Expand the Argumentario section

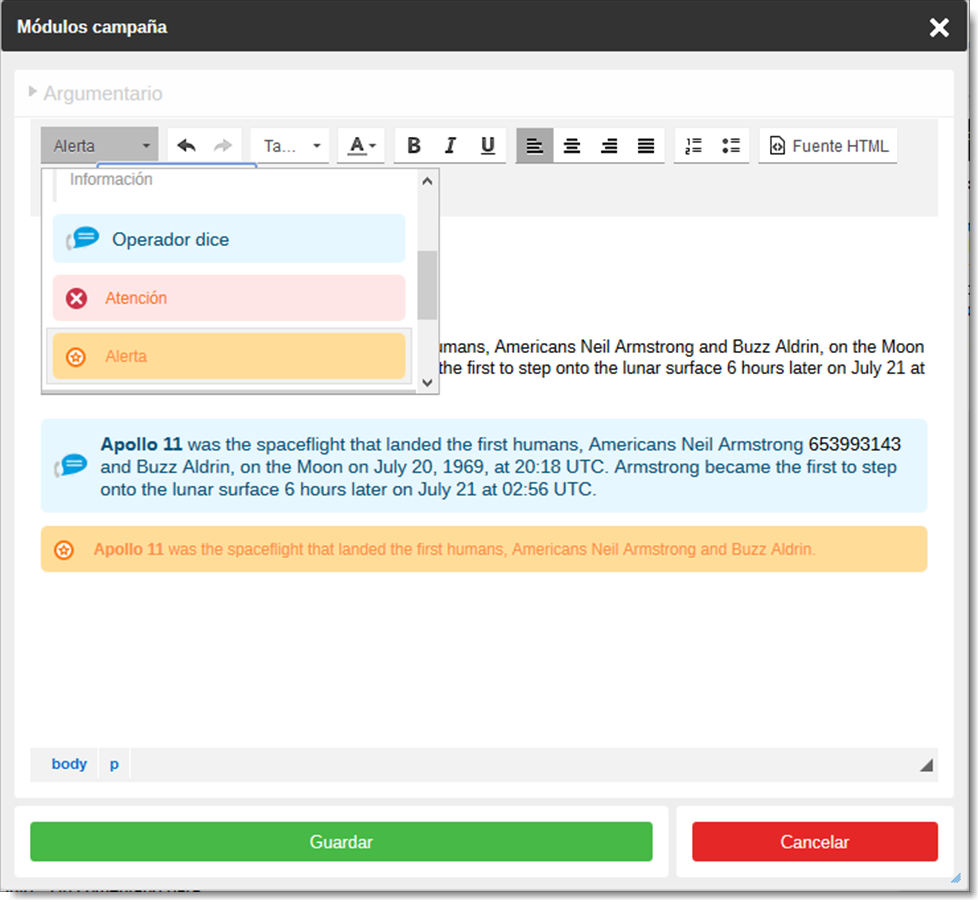coord(95,93)
